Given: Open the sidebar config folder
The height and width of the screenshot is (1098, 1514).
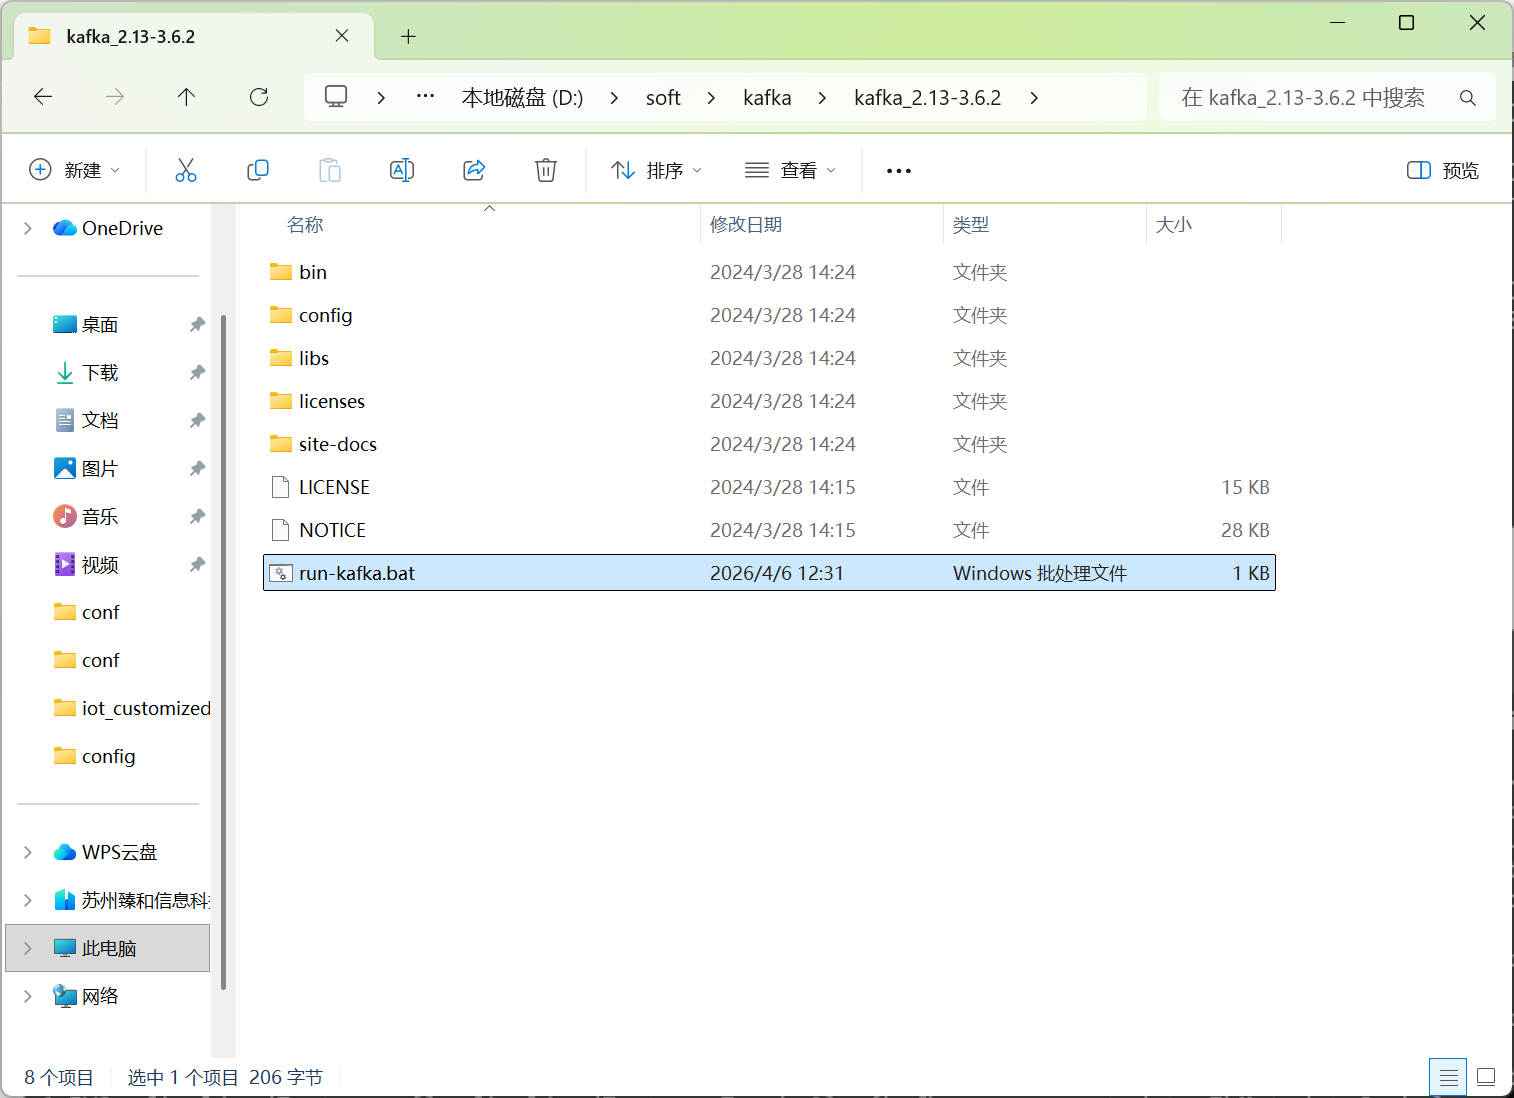Looking at the screenshot, I should pos(95,757).
